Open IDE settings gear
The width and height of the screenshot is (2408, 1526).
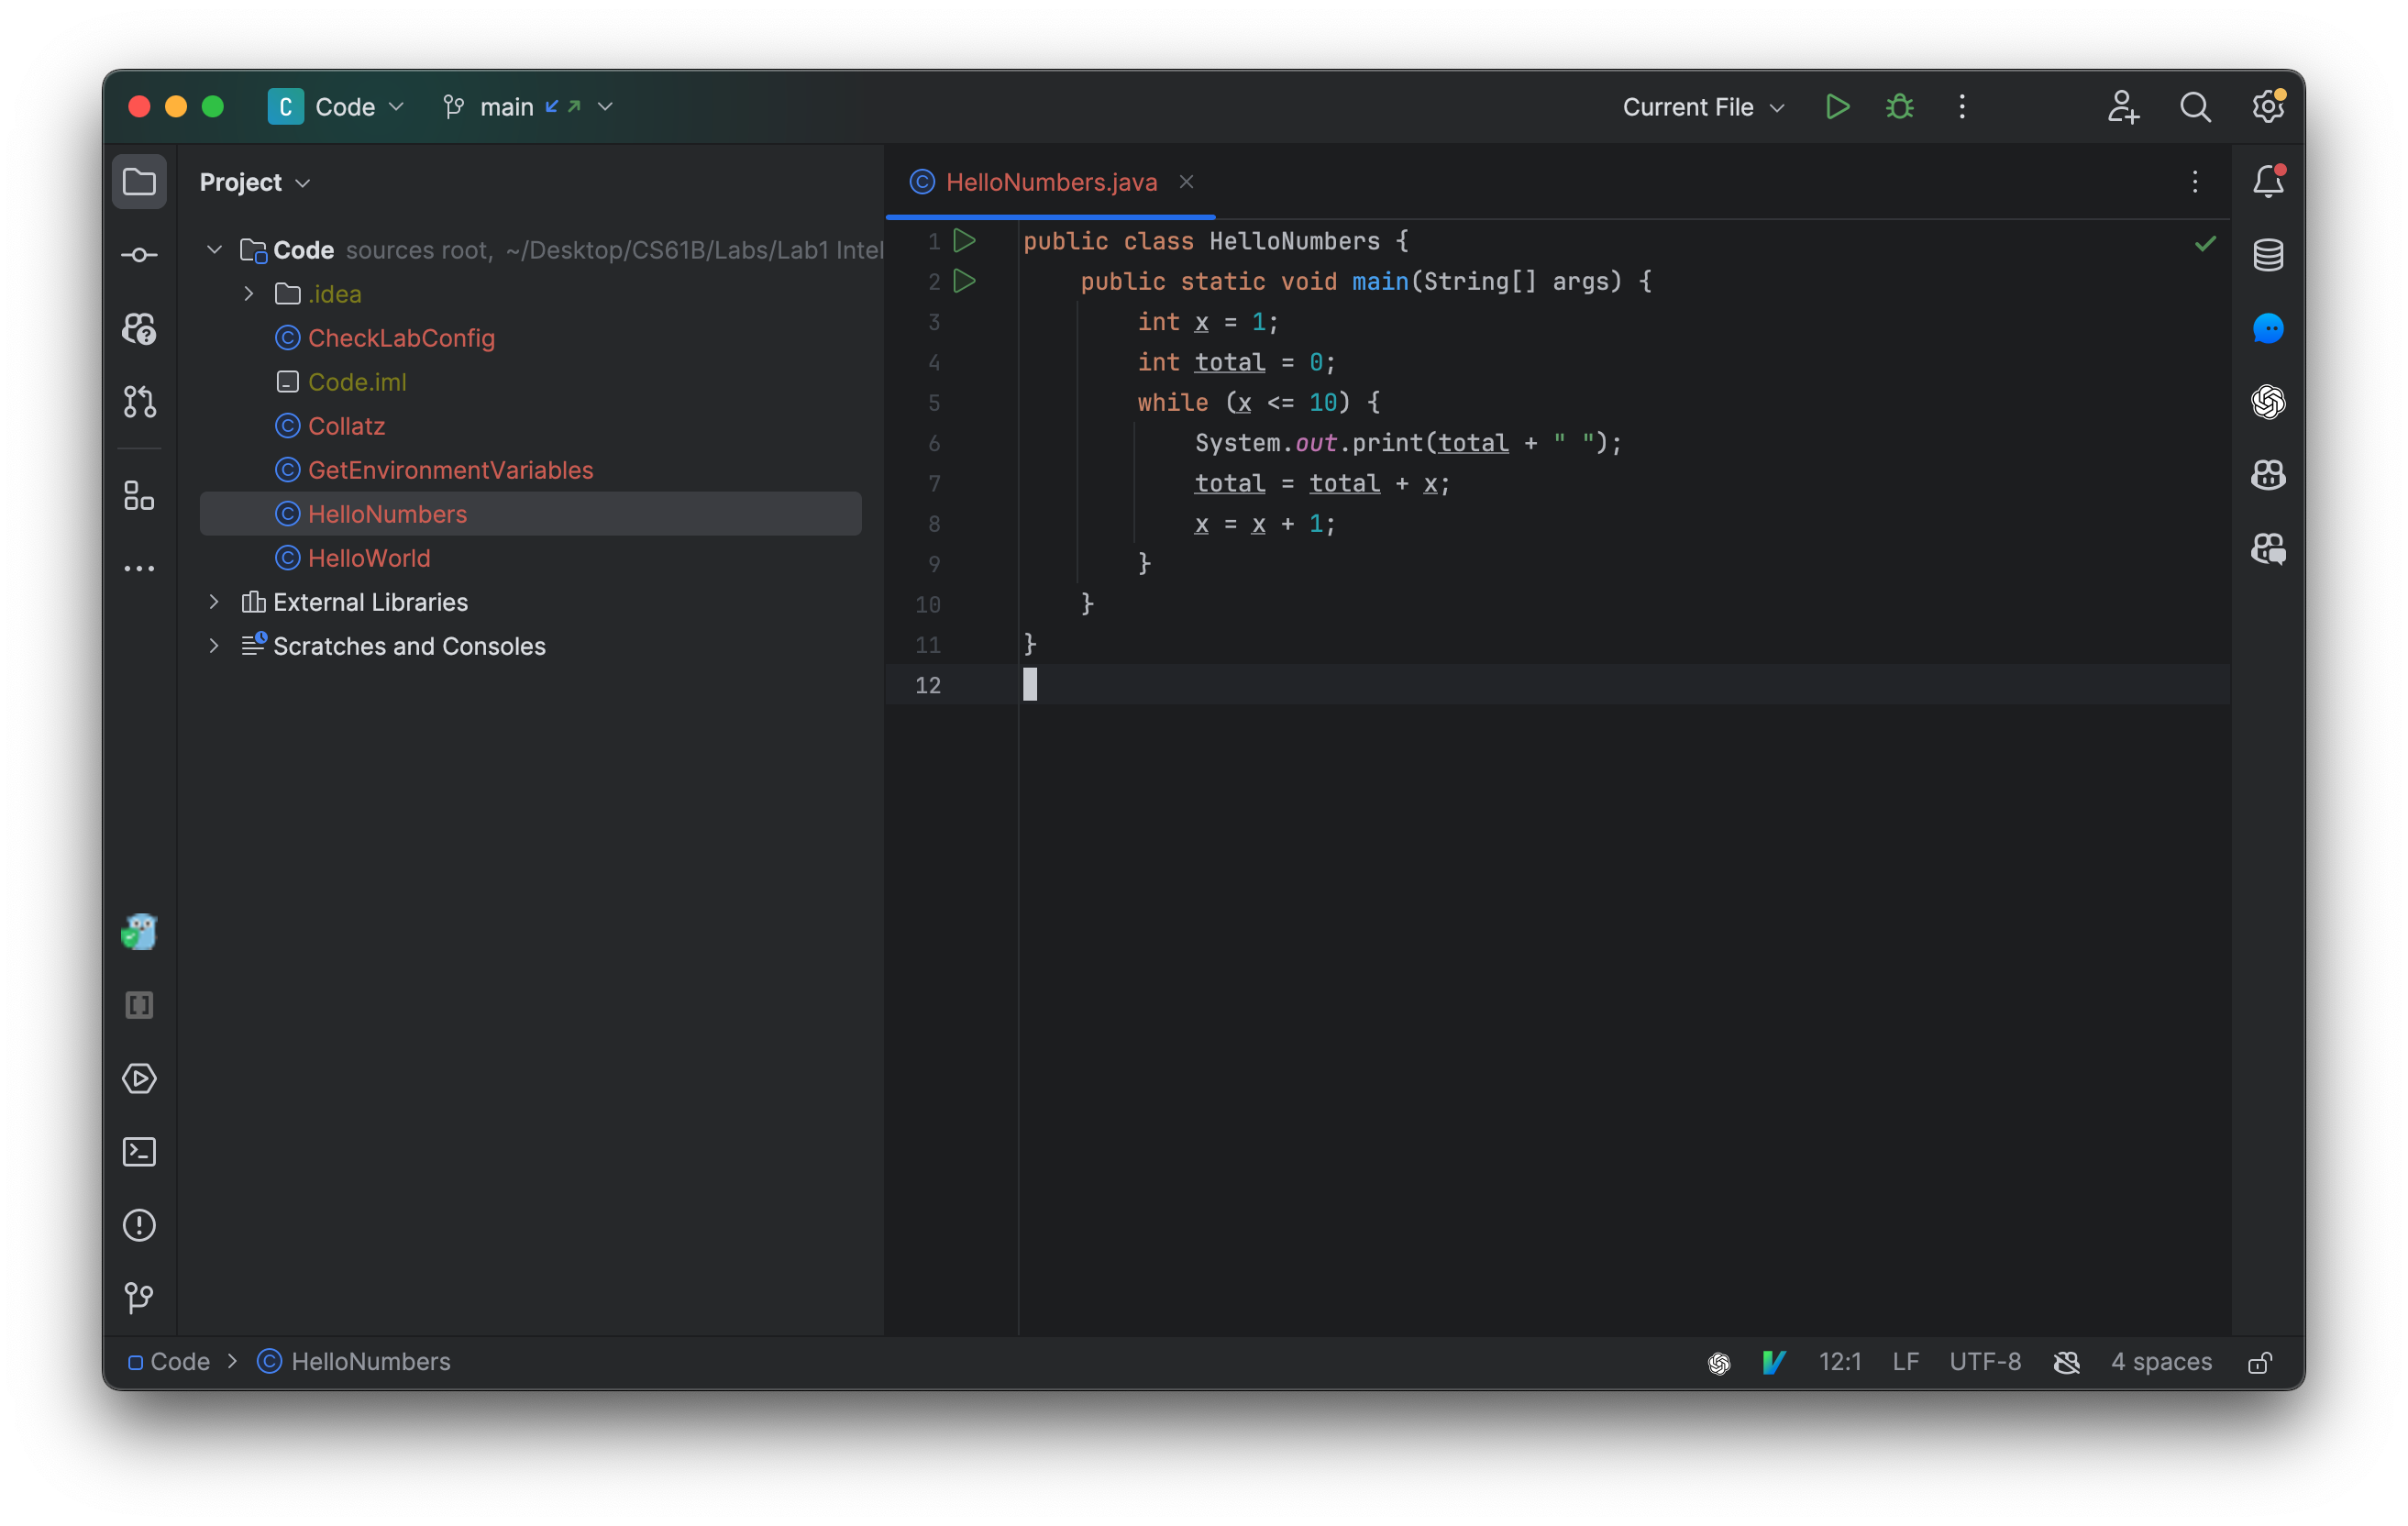(2268, 107)
